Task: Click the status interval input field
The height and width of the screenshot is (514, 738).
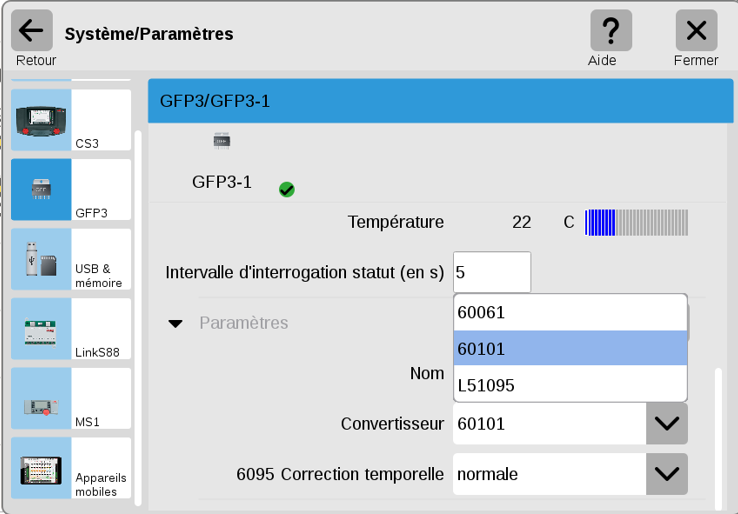Action: point(492,272)
